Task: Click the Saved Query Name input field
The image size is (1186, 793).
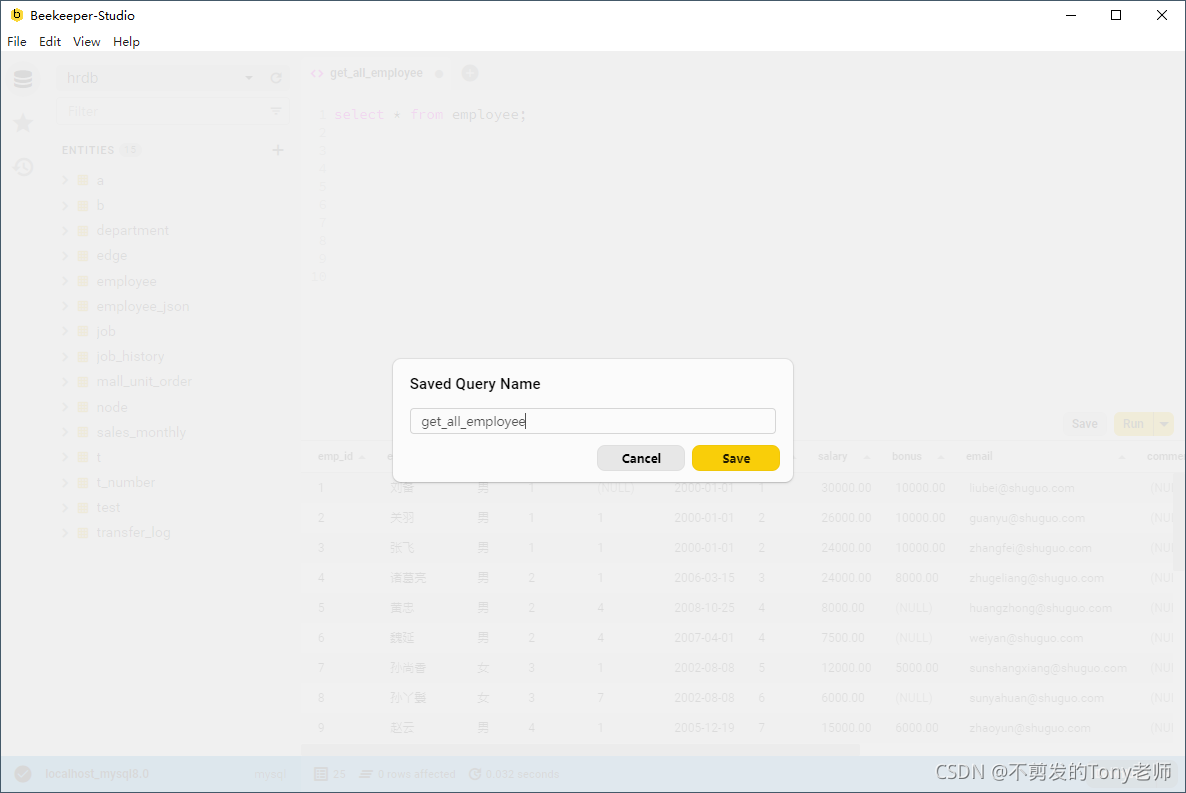Action: (x=592, y=421)
